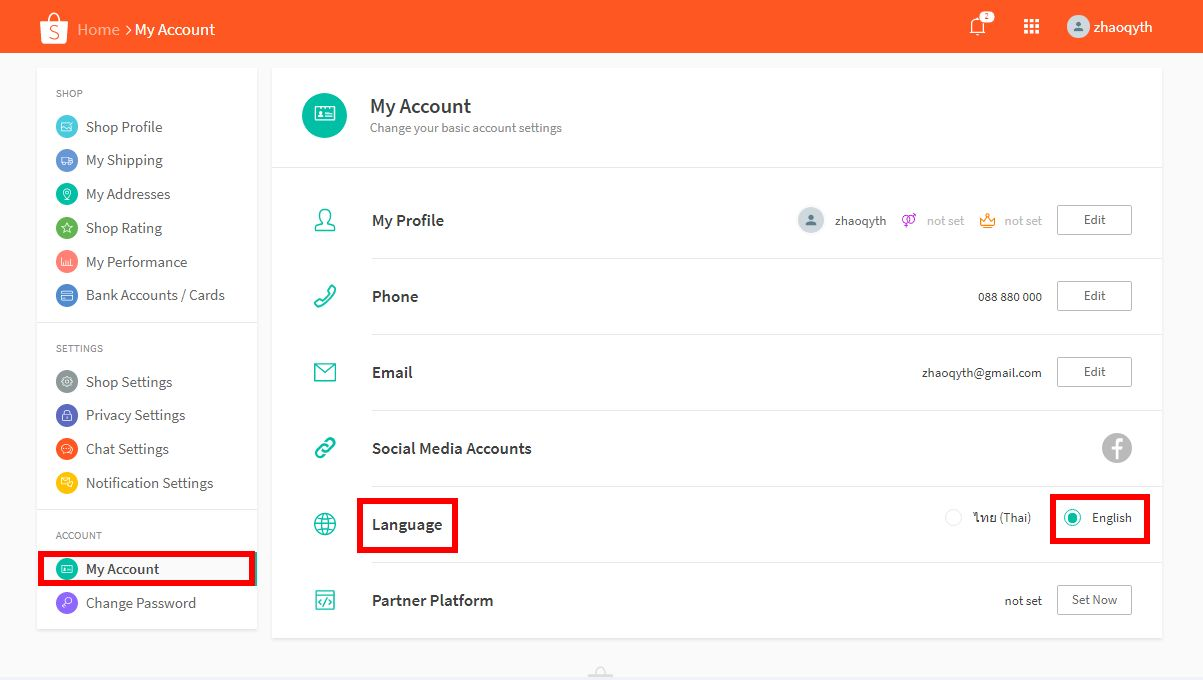Select the My Shipping truck icon
This screenshot has width=1203, height=680.
(64, 160)
